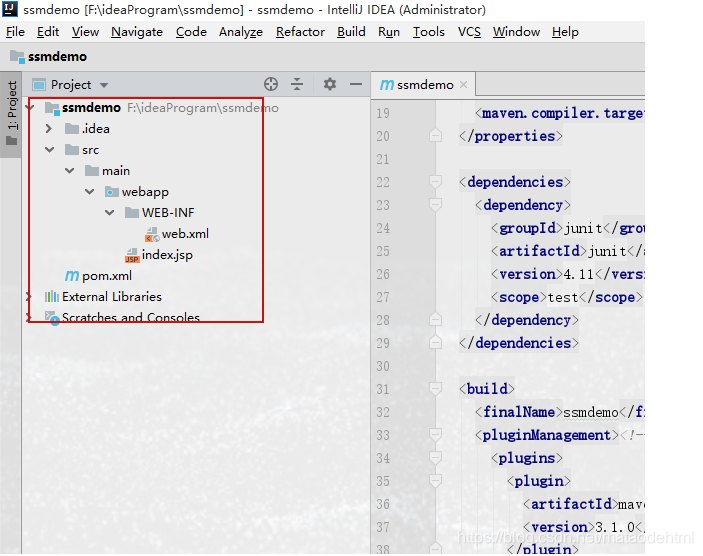Fold the dependency block at line 23
Image resolution: width=703 pixels, height=556 pixels.
pos(435,204)
